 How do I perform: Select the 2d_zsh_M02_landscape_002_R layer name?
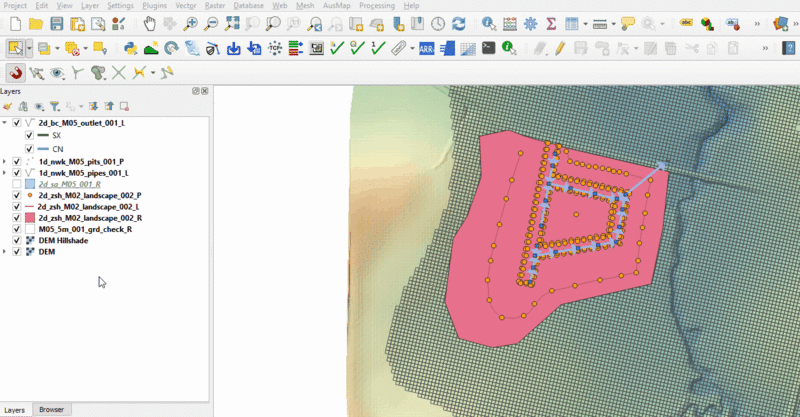tap(90, 218)
